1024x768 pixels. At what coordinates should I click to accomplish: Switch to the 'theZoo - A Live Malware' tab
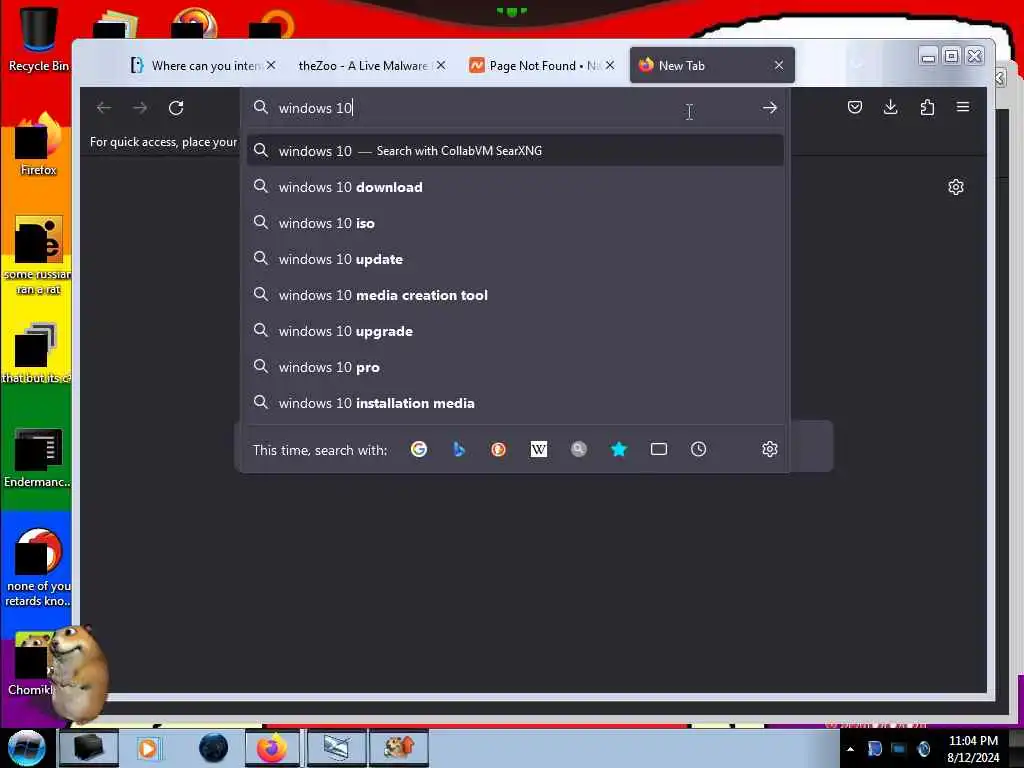coord(364,65)
